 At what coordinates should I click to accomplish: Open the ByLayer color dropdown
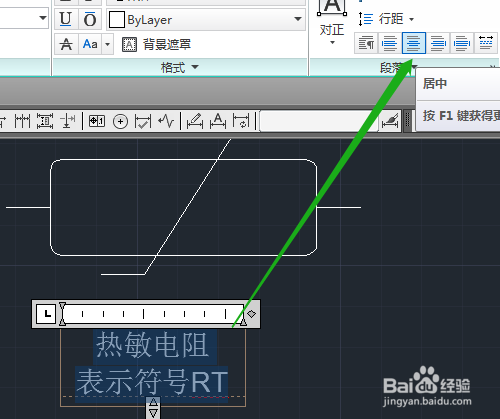[298, 19]
